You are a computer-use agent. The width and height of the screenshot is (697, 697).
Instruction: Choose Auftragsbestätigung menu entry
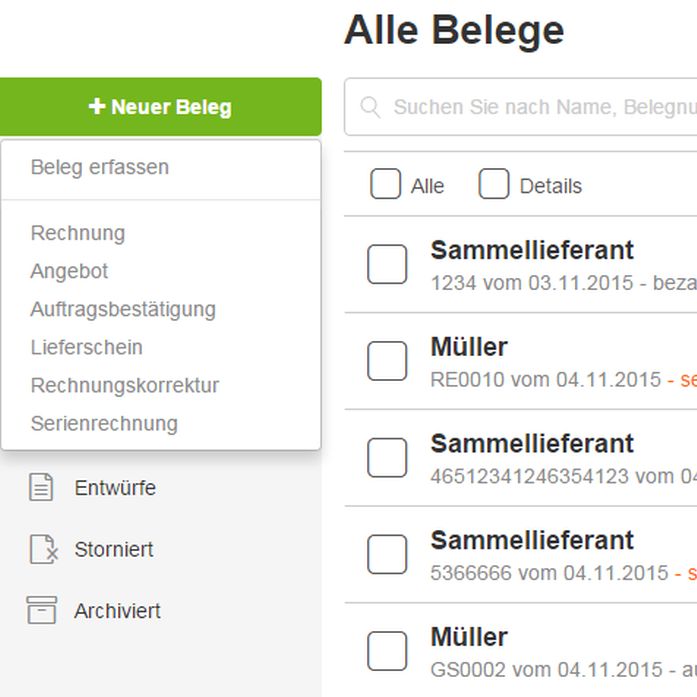[123, 309]
